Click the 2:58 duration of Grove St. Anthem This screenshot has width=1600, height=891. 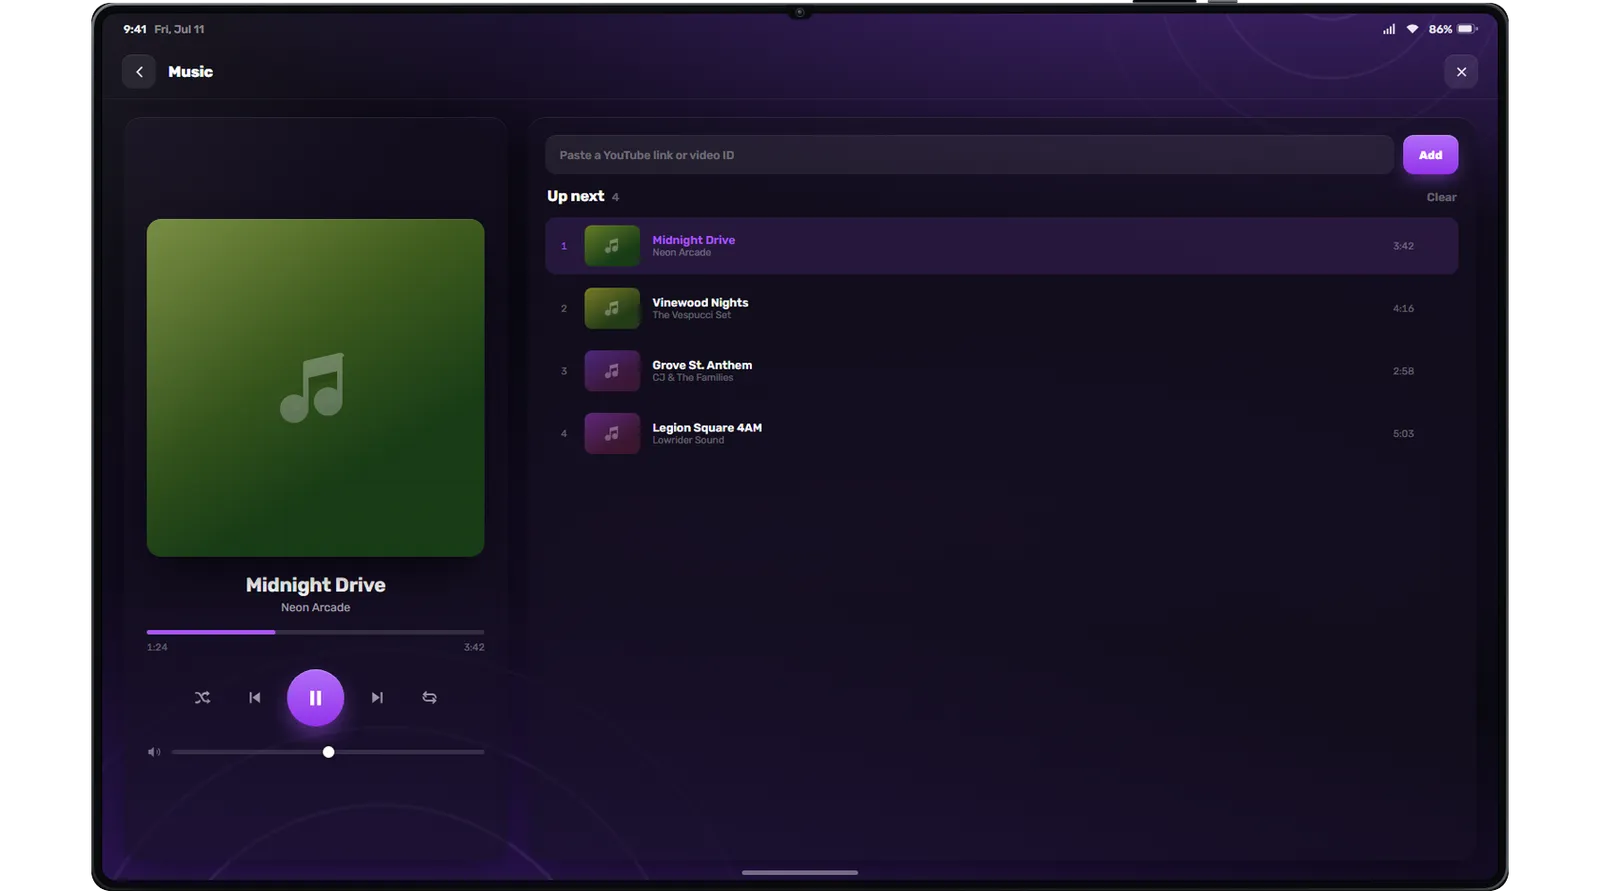[1403, 371]
